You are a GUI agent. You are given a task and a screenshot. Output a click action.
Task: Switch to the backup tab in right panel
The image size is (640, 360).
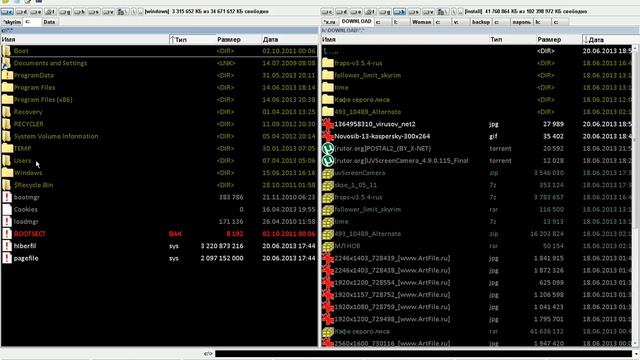click(x=481, y=22)
